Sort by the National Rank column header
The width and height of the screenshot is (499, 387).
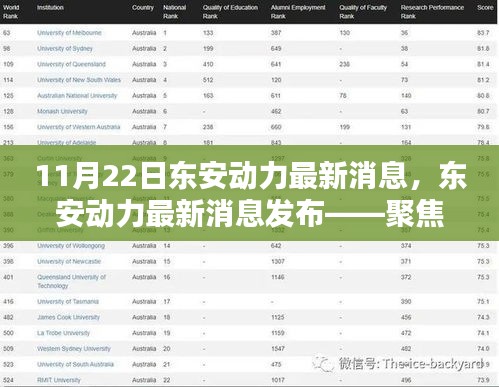174,12
